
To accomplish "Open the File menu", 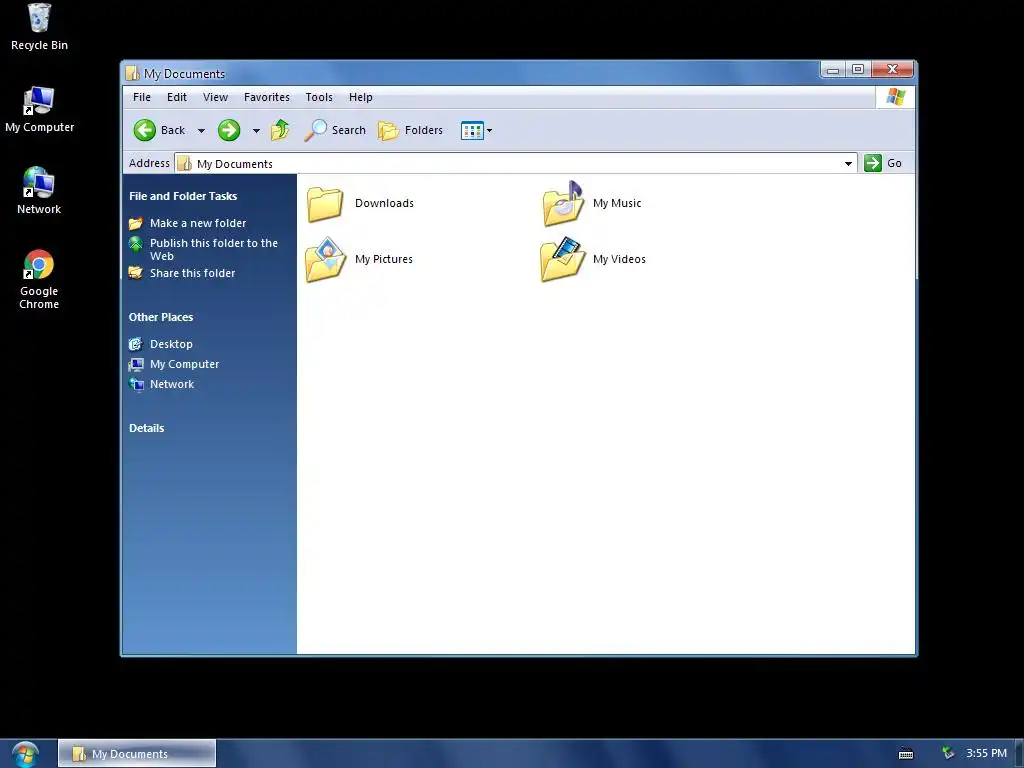I will [142, 97].
